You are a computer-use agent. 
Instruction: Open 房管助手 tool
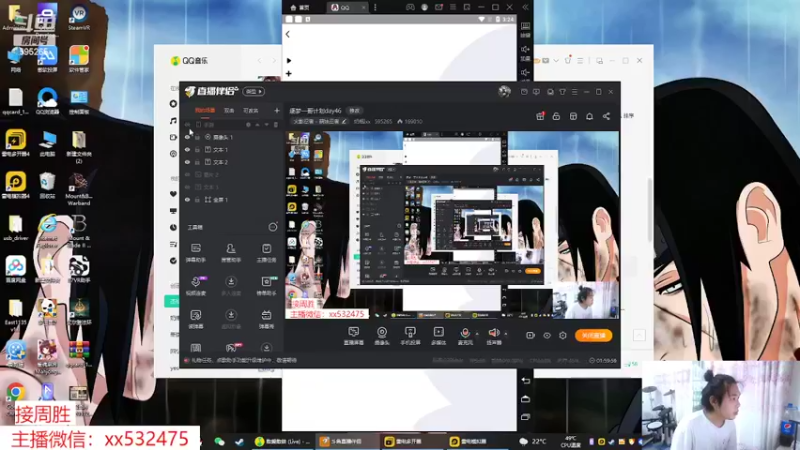click(x=231, y=253)
